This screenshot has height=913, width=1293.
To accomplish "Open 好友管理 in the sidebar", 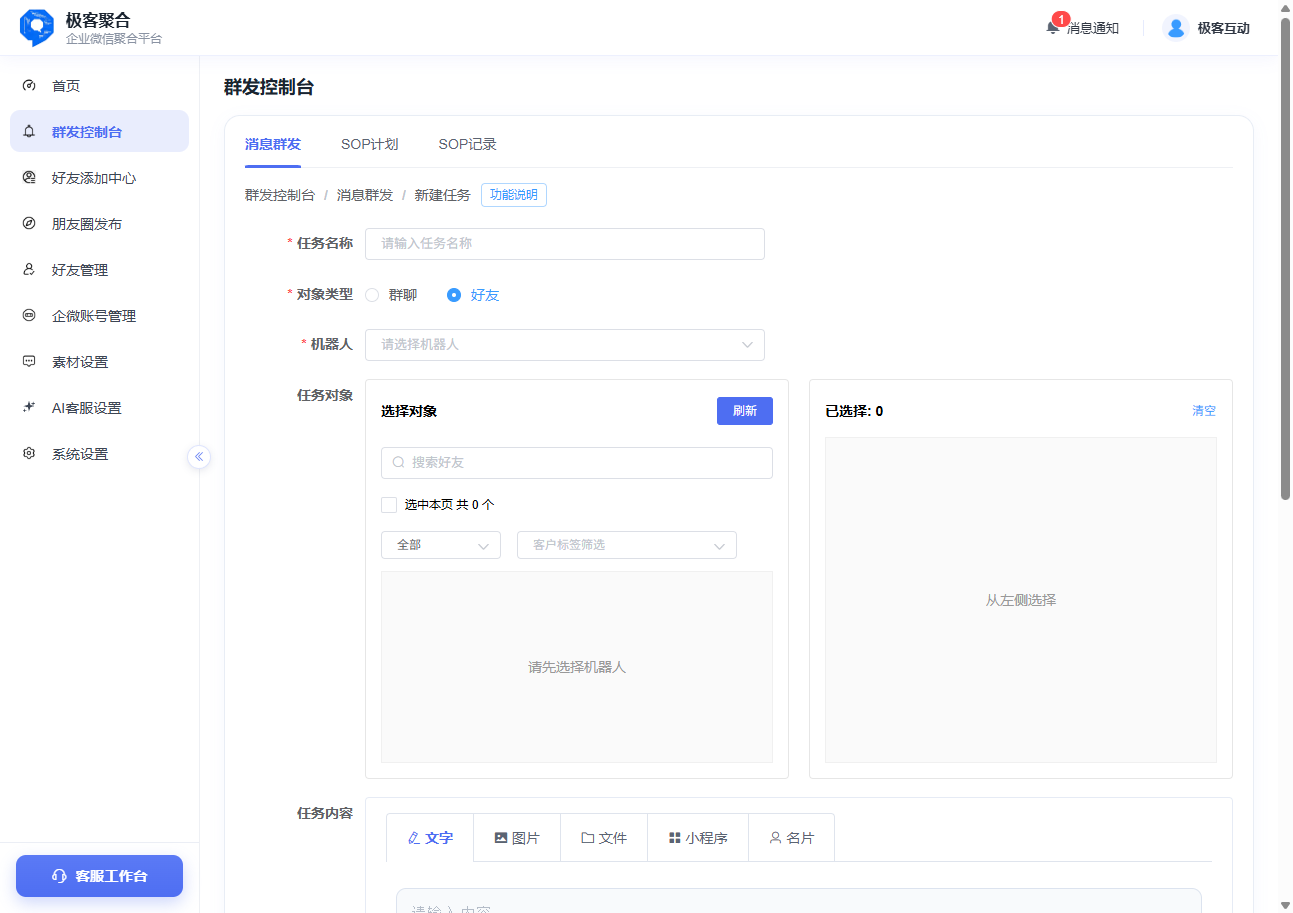I will pos(99,270).
